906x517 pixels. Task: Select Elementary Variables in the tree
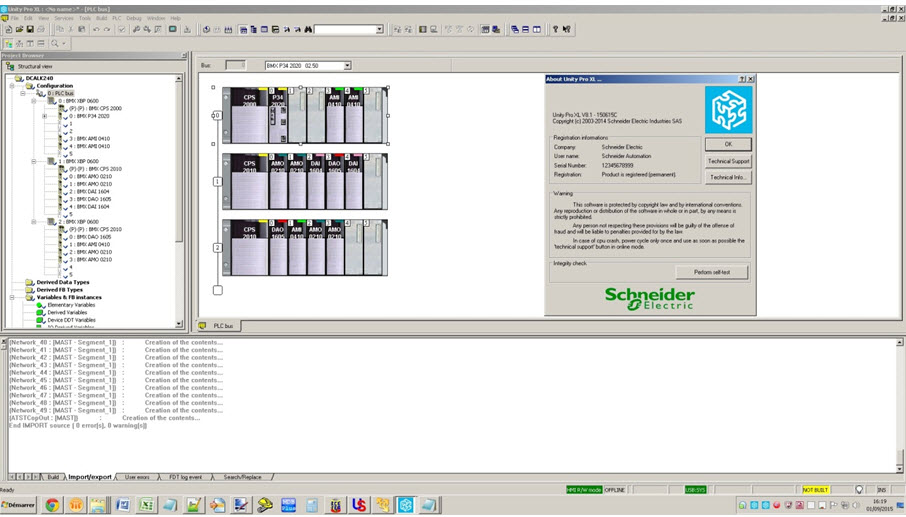(x=71, y=305)
